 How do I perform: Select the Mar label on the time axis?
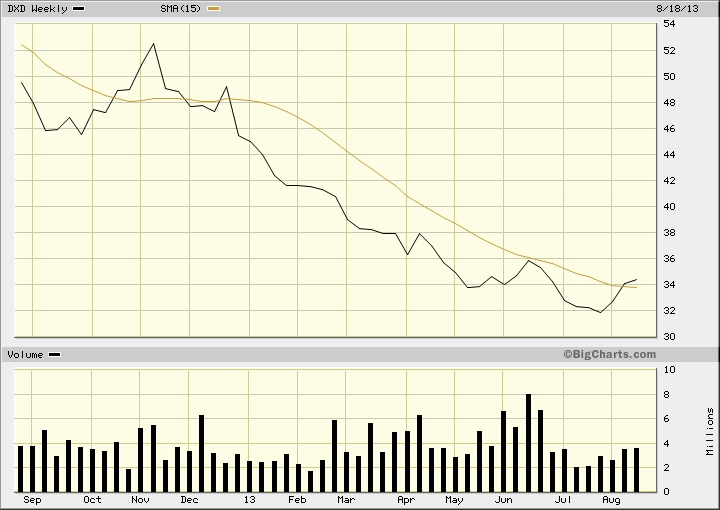[x=346, y=500]
